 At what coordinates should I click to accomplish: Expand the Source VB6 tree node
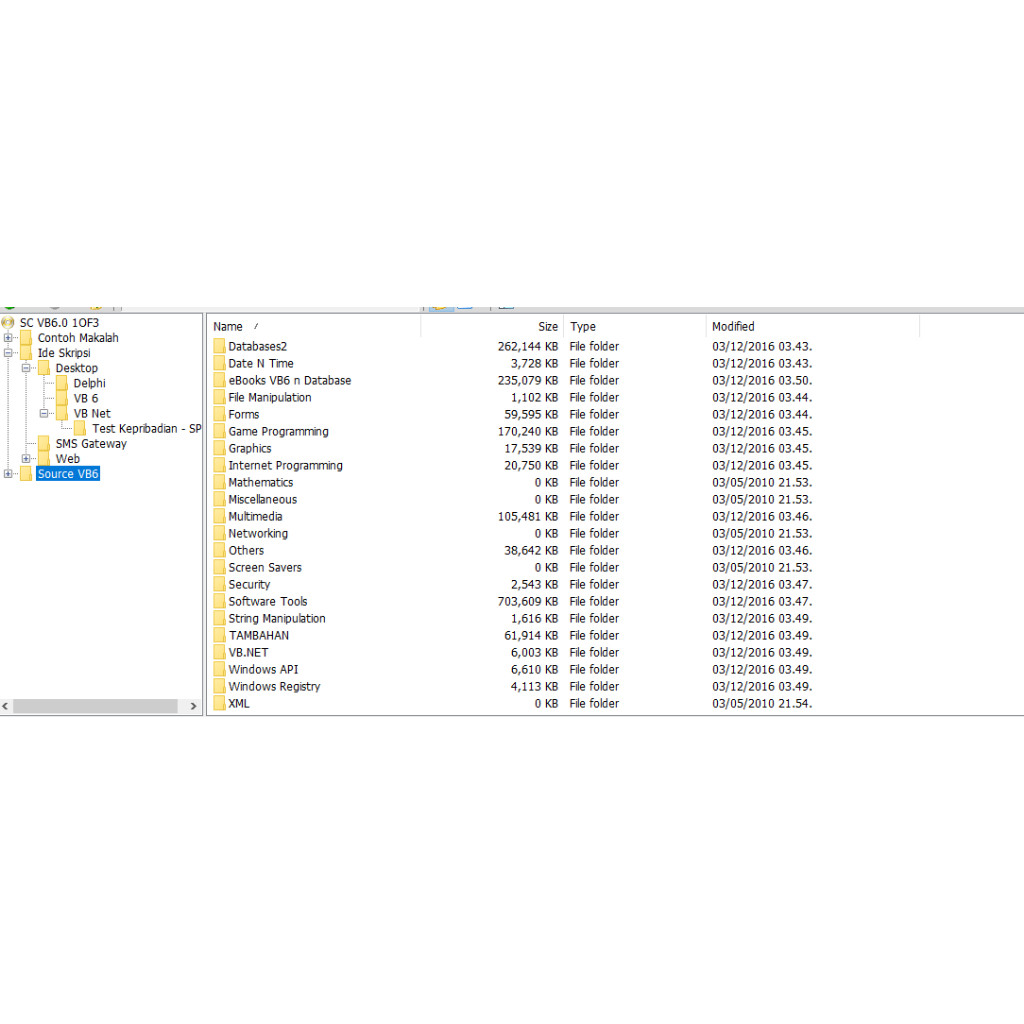point(8,473)
